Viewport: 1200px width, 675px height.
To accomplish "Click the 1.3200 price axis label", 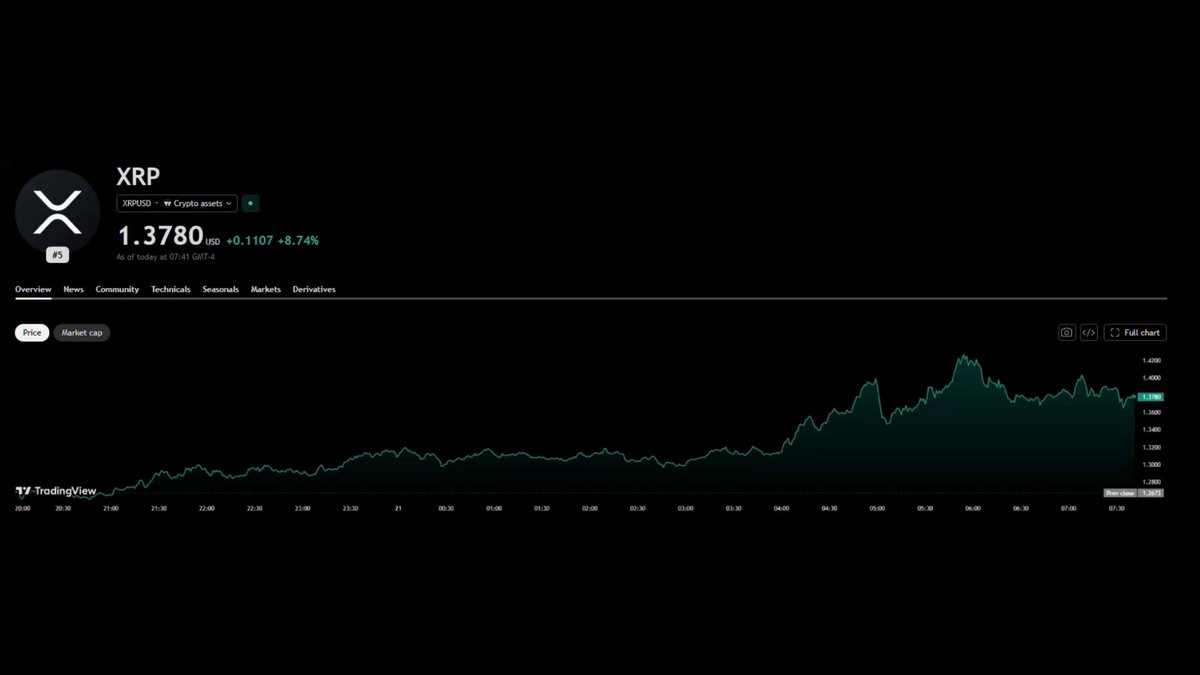I will pos(1152,447).
